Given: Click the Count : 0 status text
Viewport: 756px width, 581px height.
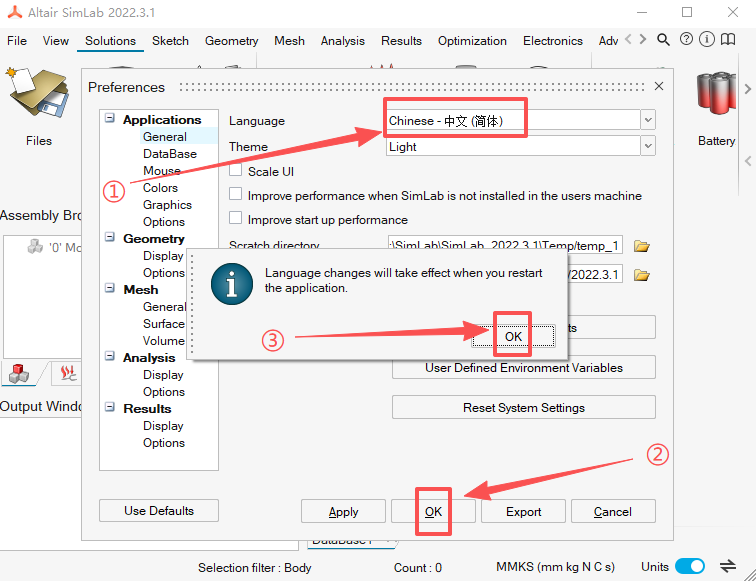Looking at the screenshot, I should (418, 567).
